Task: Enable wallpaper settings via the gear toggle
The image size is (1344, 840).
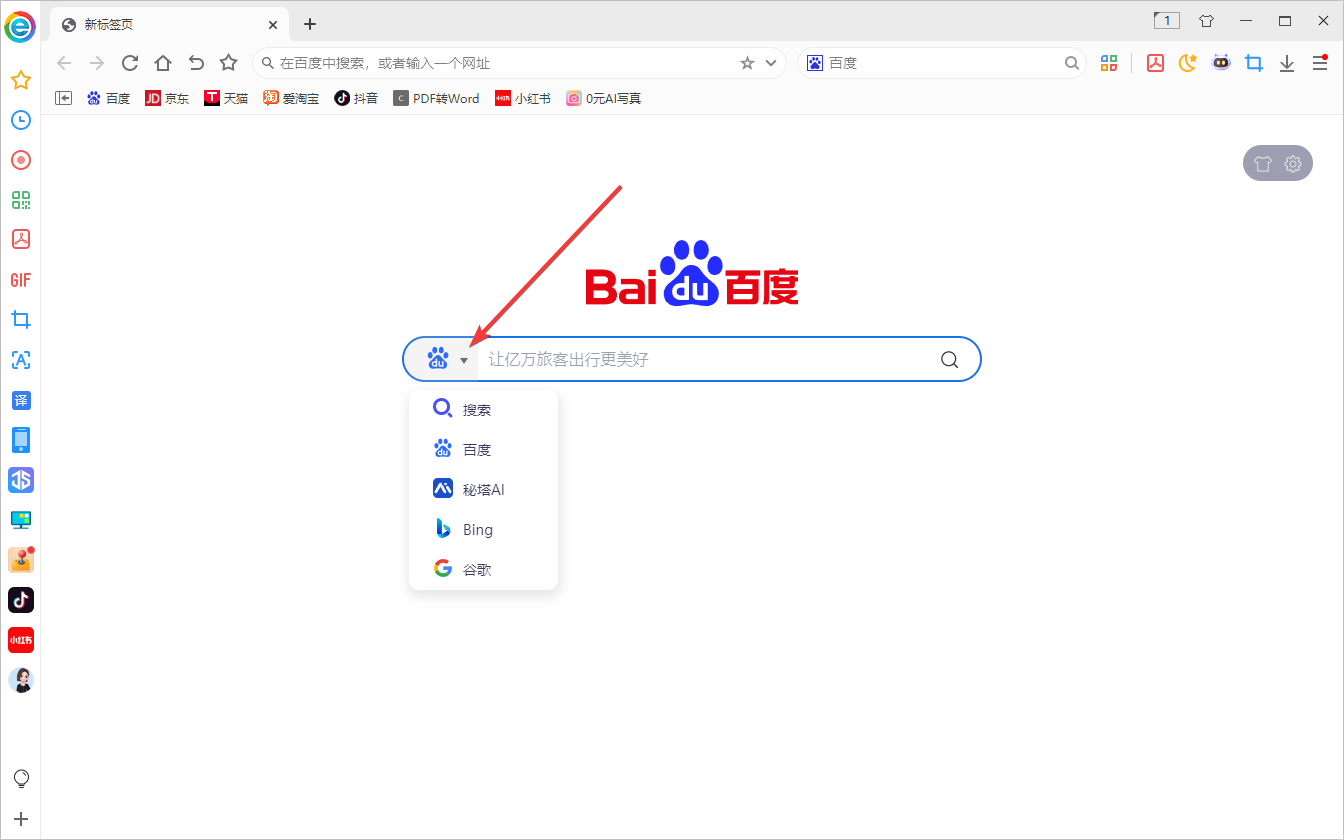Action: click(x=1292, y=163)
